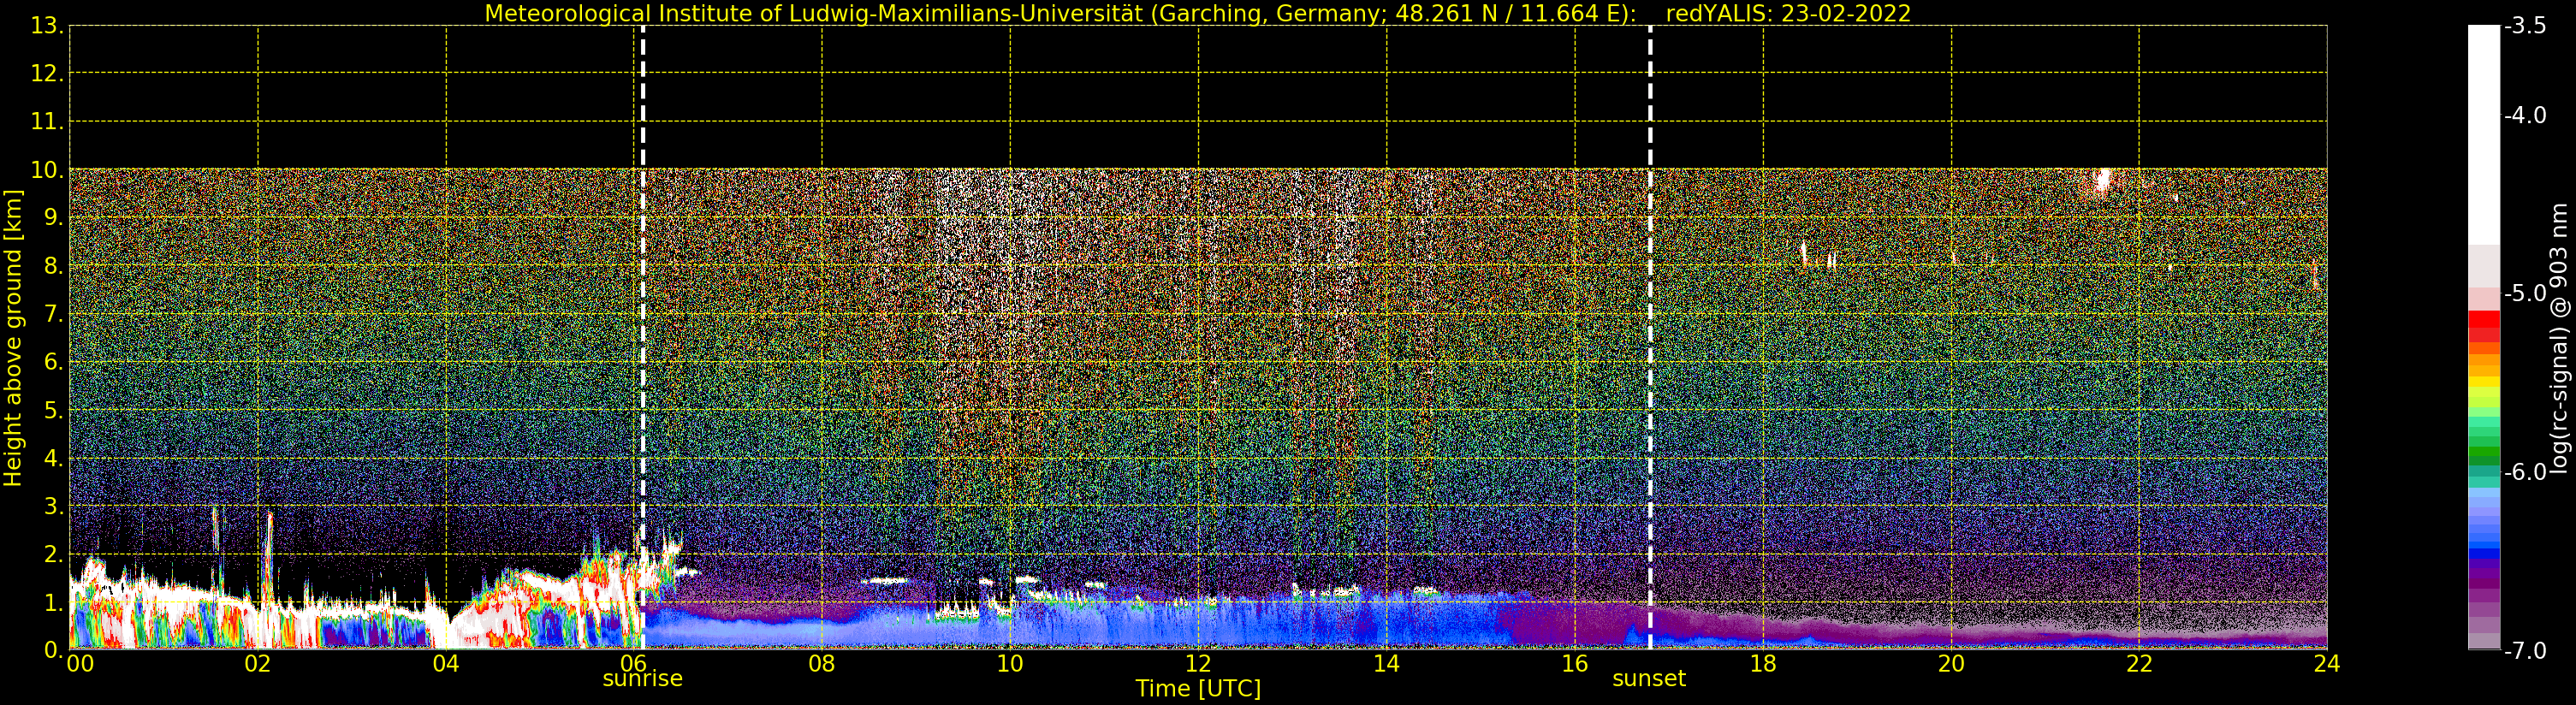Click the '11.' height tick label

click(x=47, y=121)
